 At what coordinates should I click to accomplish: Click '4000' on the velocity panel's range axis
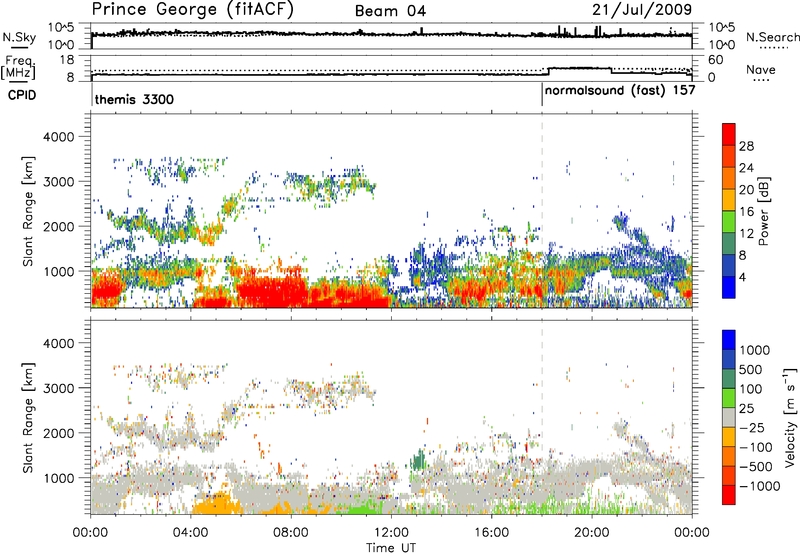pyautogui.click(x=58, y=343)
